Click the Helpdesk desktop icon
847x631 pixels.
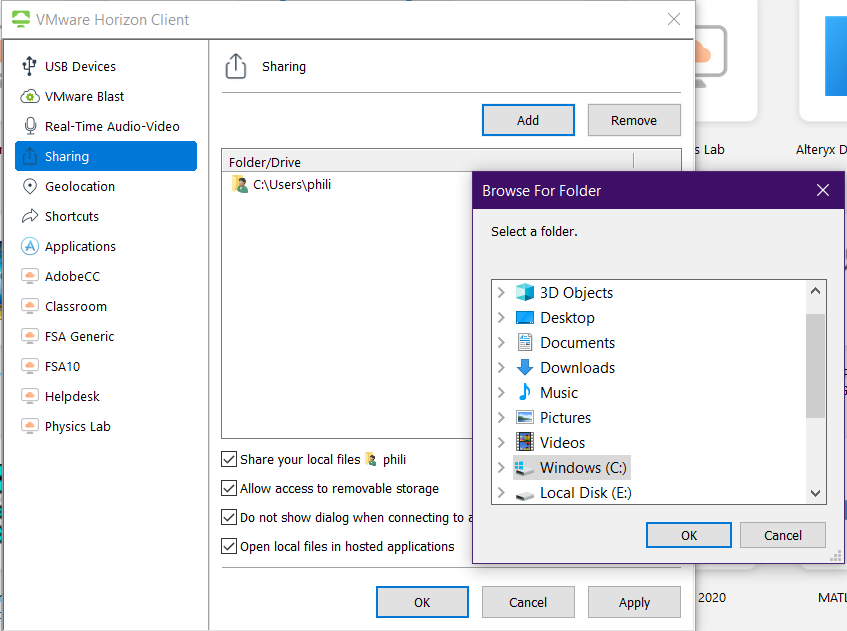click(x=30, y=396)
